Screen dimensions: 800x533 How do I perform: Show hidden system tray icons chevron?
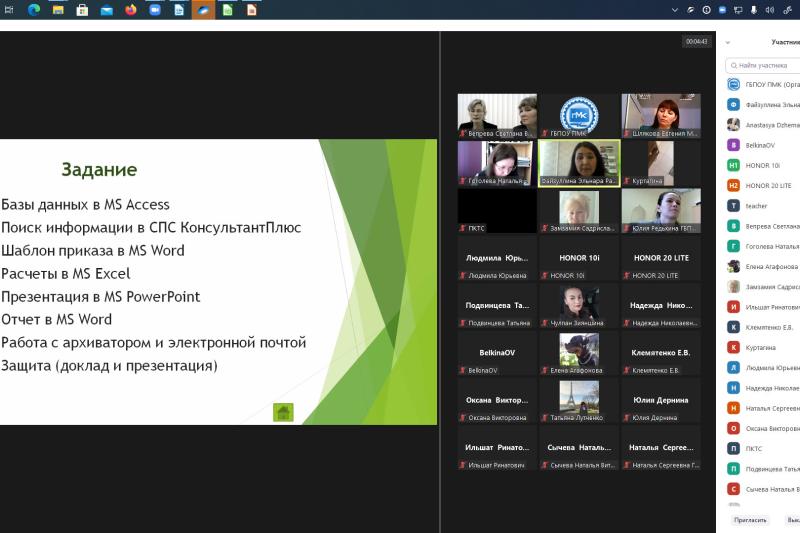click(674, 10)
